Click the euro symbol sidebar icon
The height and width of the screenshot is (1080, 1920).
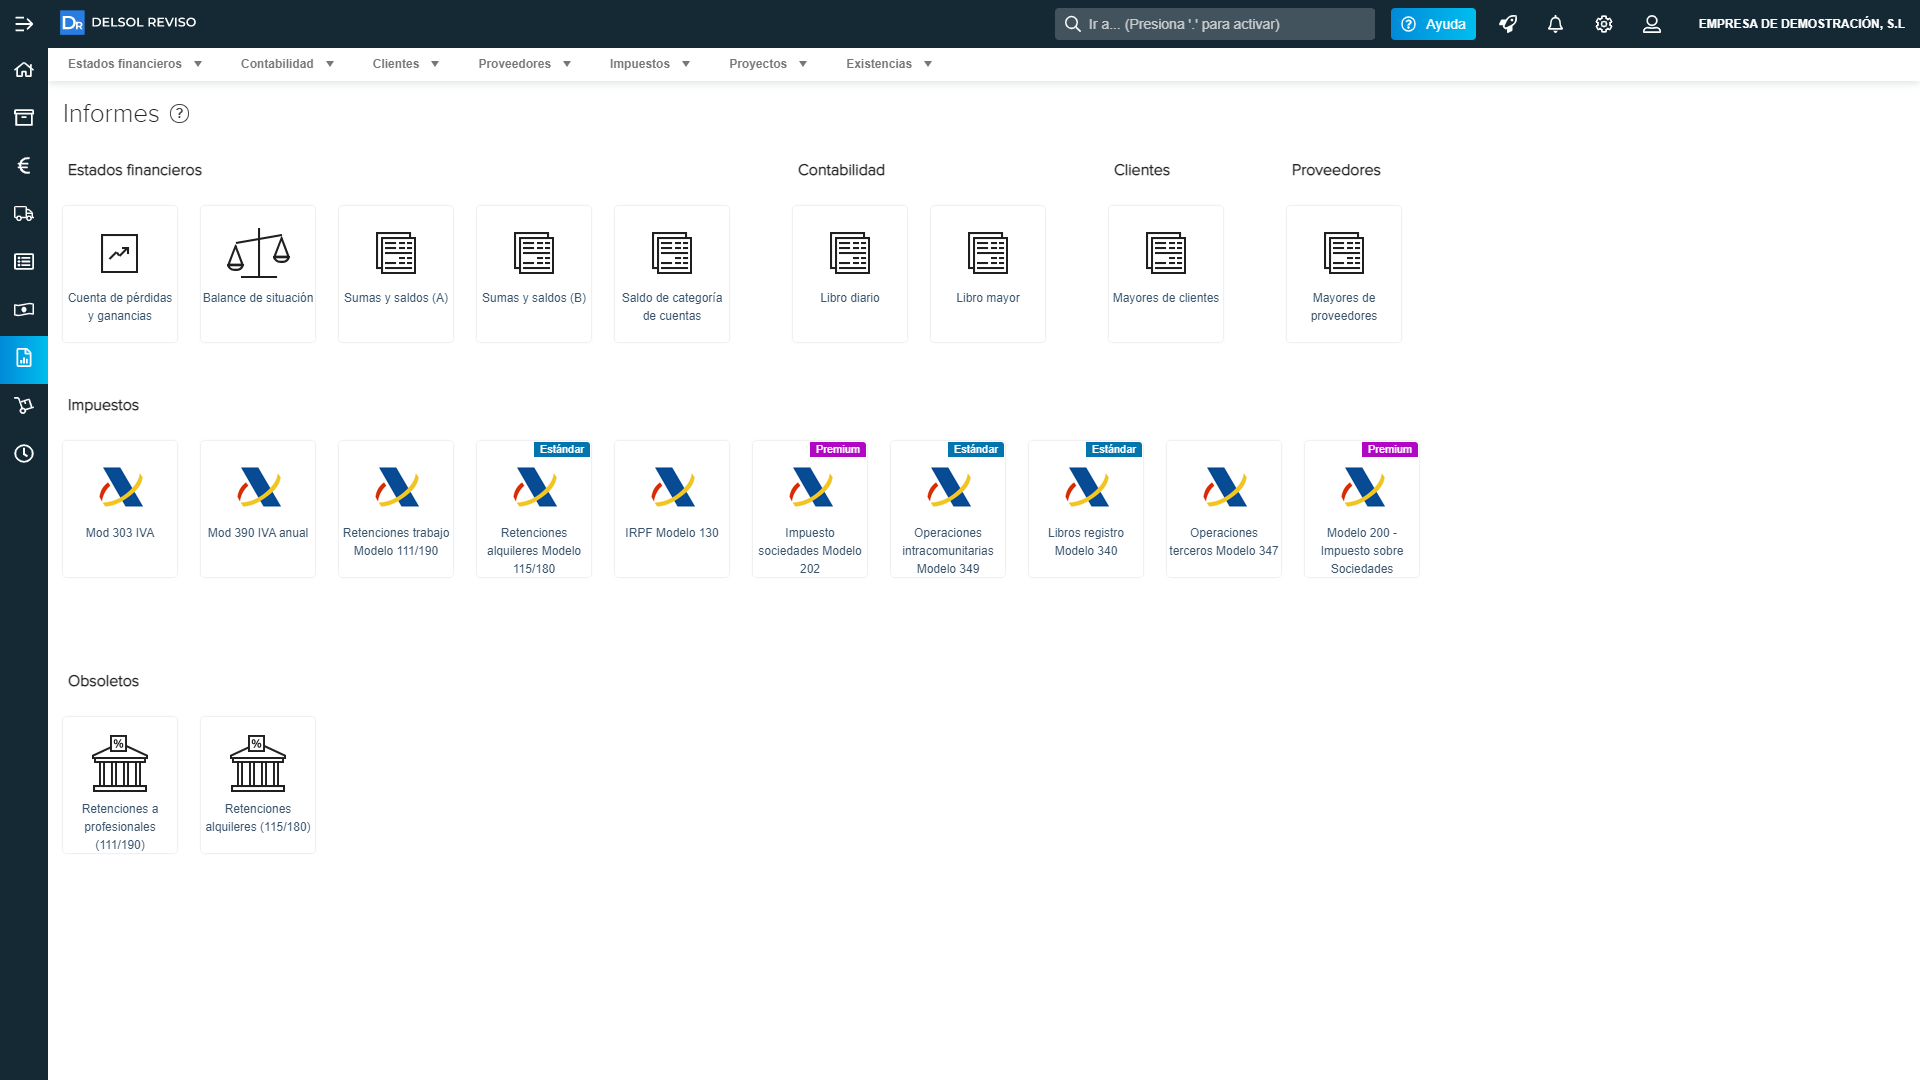tap(24, 166)
